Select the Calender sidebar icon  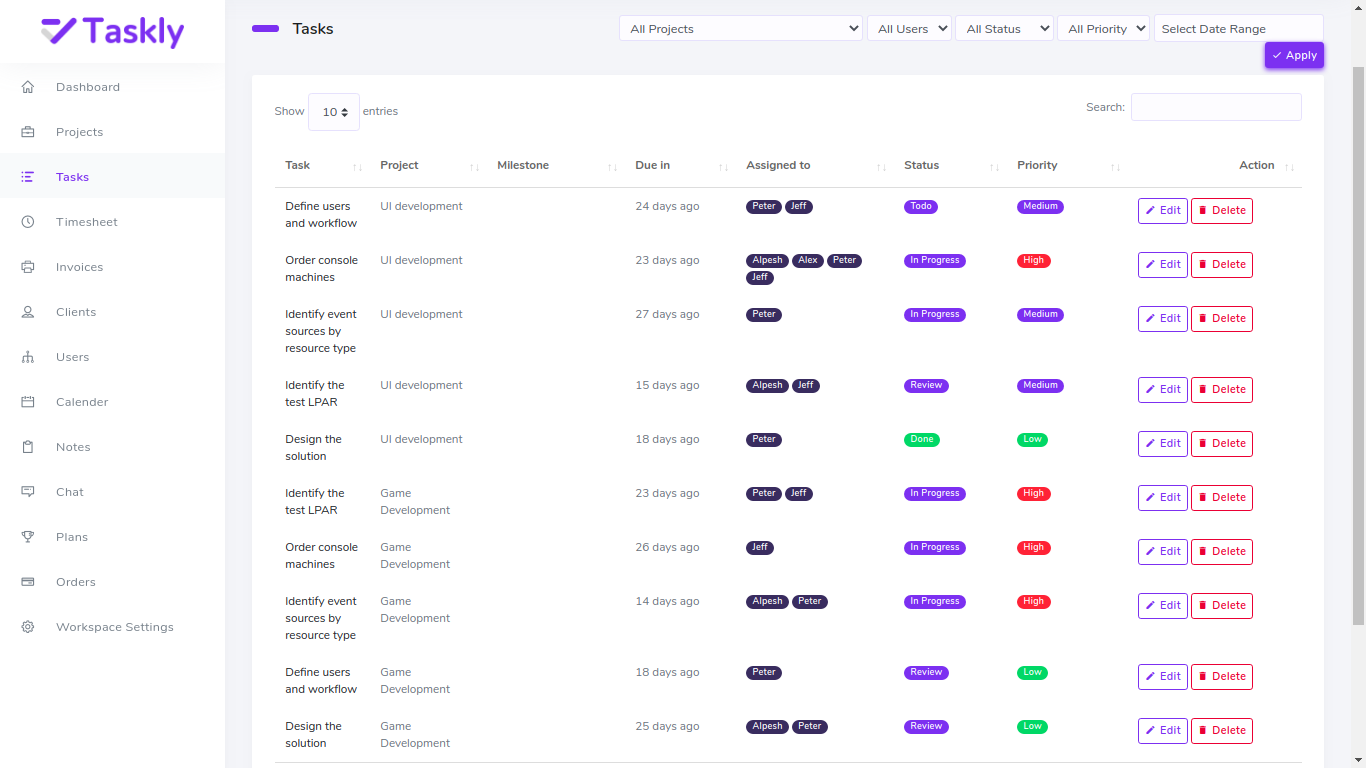[x=27, y=401]
